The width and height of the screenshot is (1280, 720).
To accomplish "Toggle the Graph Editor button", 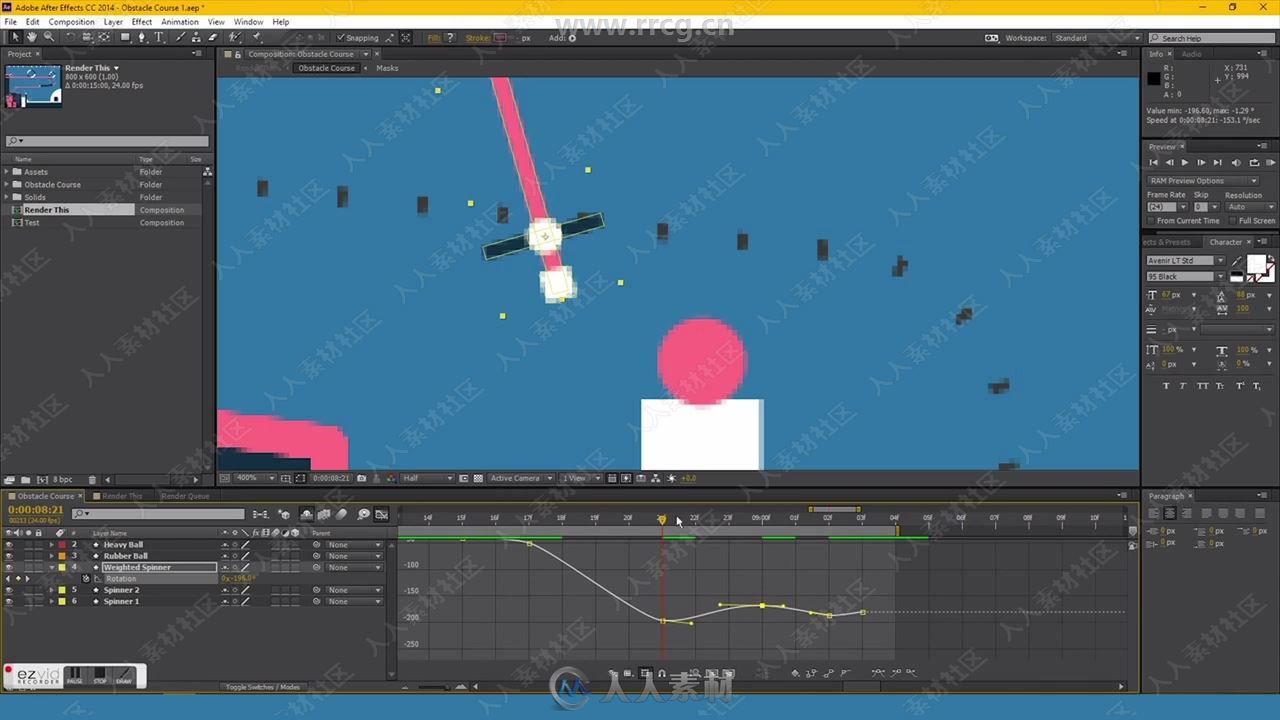I will click(x=381, y=514).
